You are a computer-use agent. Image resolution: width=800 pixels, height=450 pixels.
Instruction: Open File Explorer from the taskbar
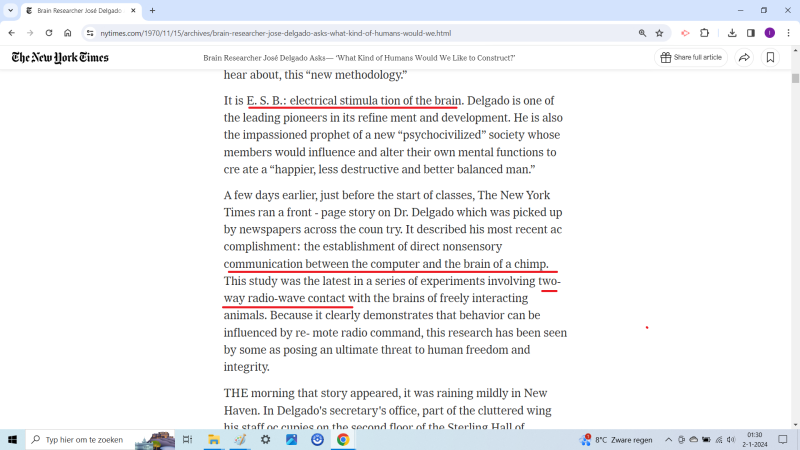coord(213,439)
